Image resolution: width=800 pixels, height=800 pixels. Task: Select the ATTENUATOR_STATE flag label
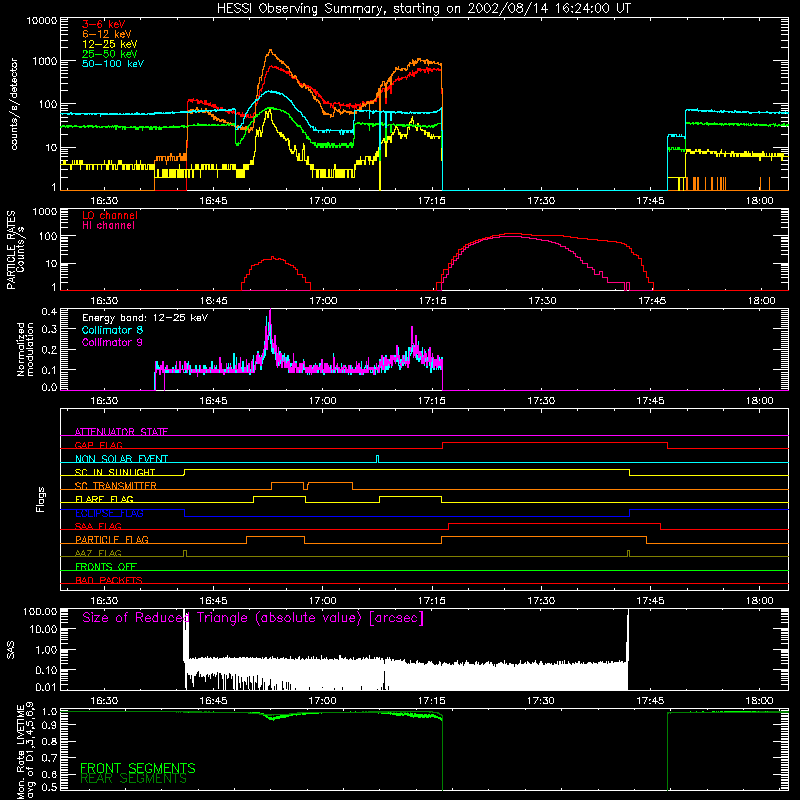(121, 432)
